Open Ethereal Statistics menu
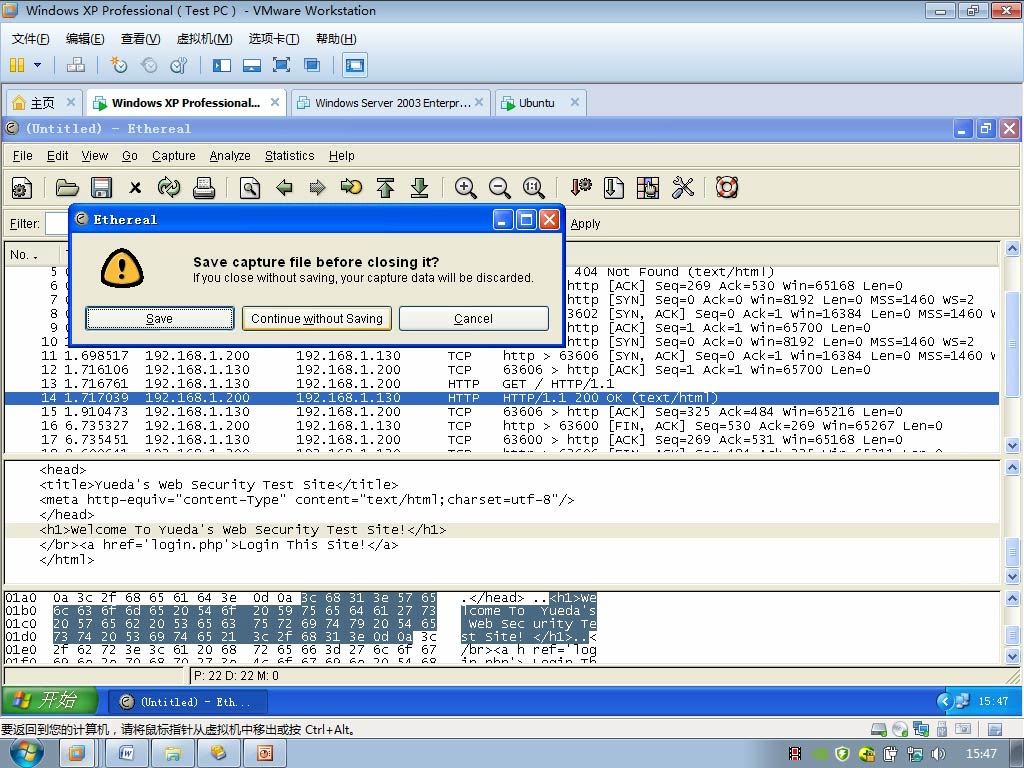The width and height of the screenshot is (1024, 768). pos(289,155)
